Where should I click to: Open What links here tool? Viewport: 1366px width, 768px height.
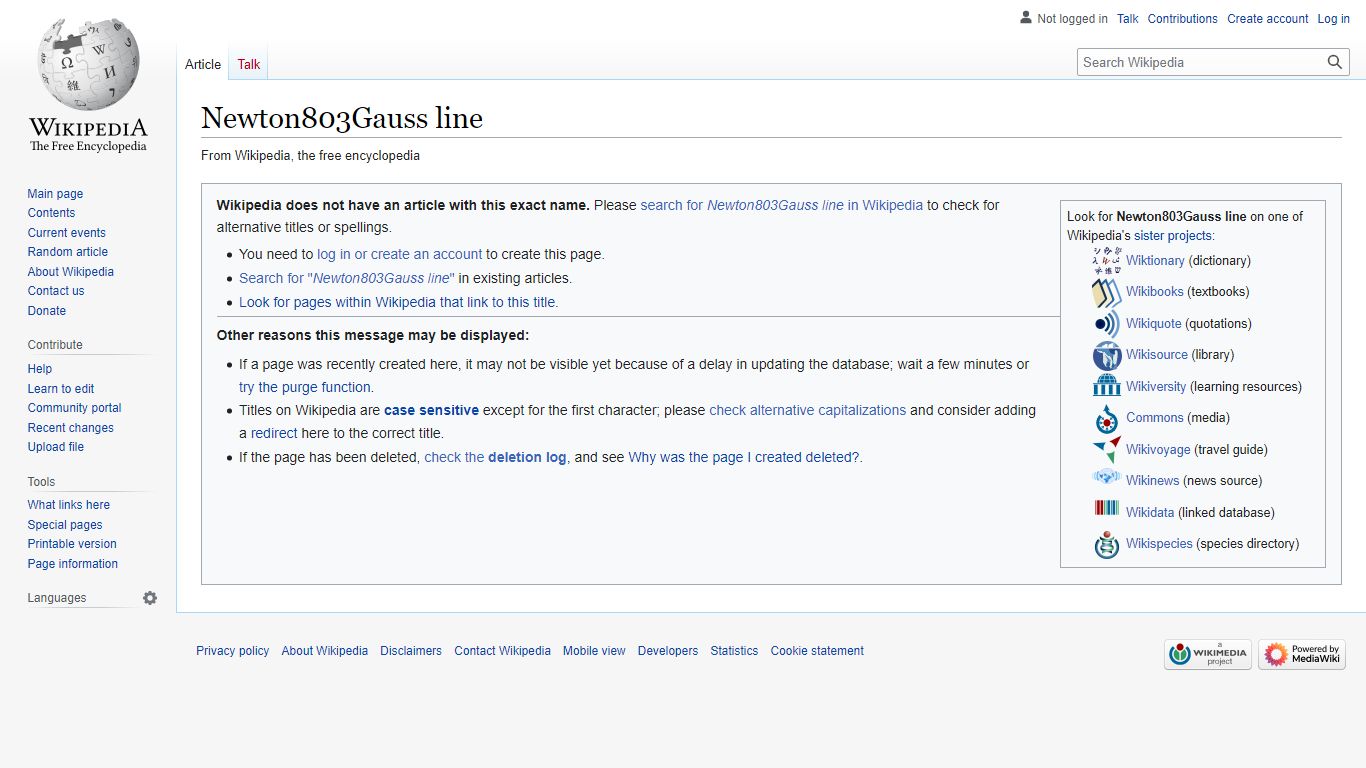coord(69,505)
